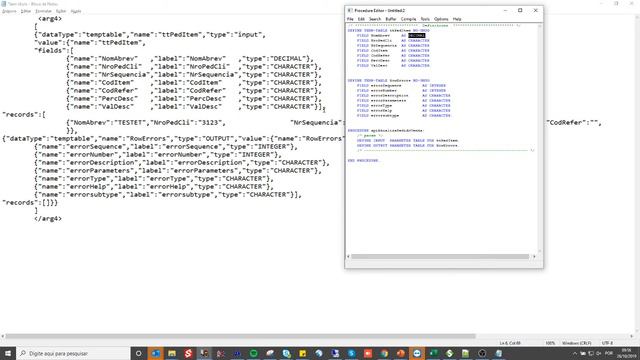Screen dimensions: 640x360
Task: Minimize the Procedure Editor window
Action: click(x=505, y=11)
